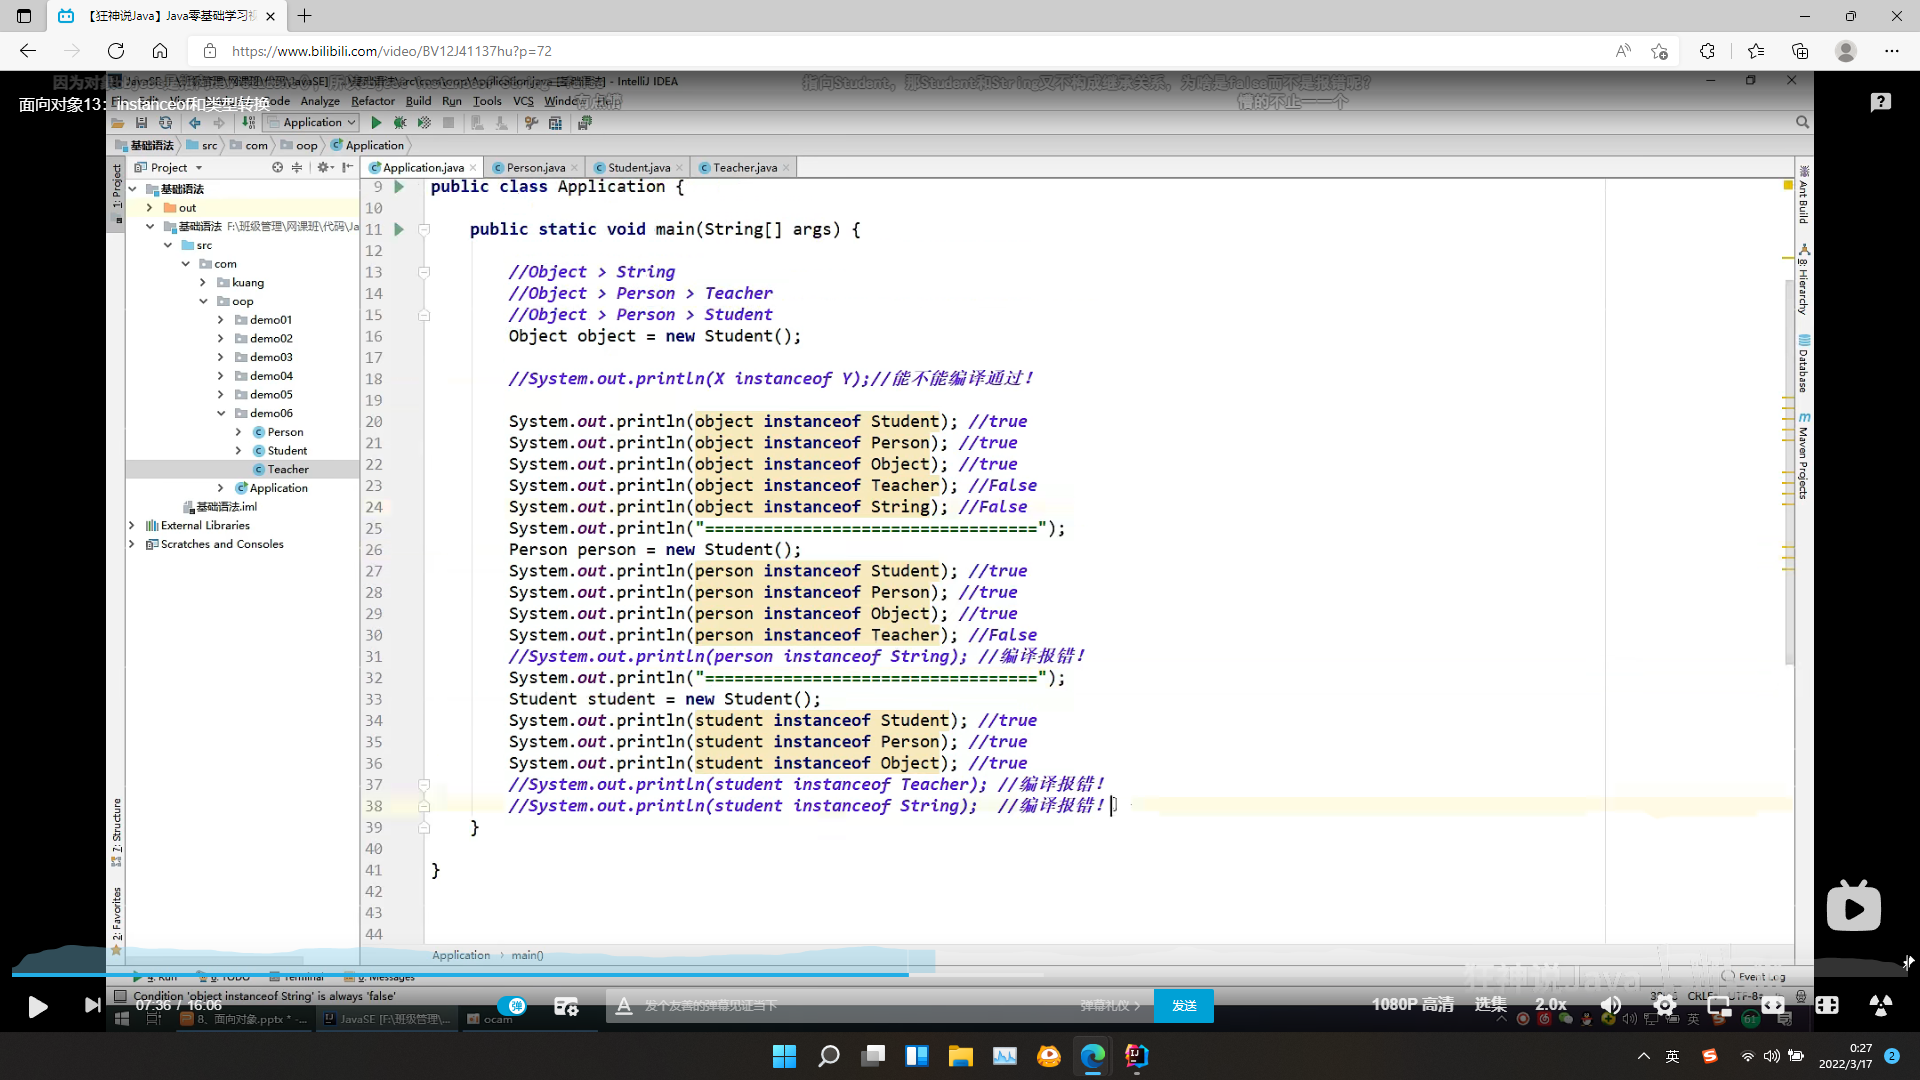Open the 2.0x playback speed menu
The image size is (1920, 1080).
point(1551,1004)
